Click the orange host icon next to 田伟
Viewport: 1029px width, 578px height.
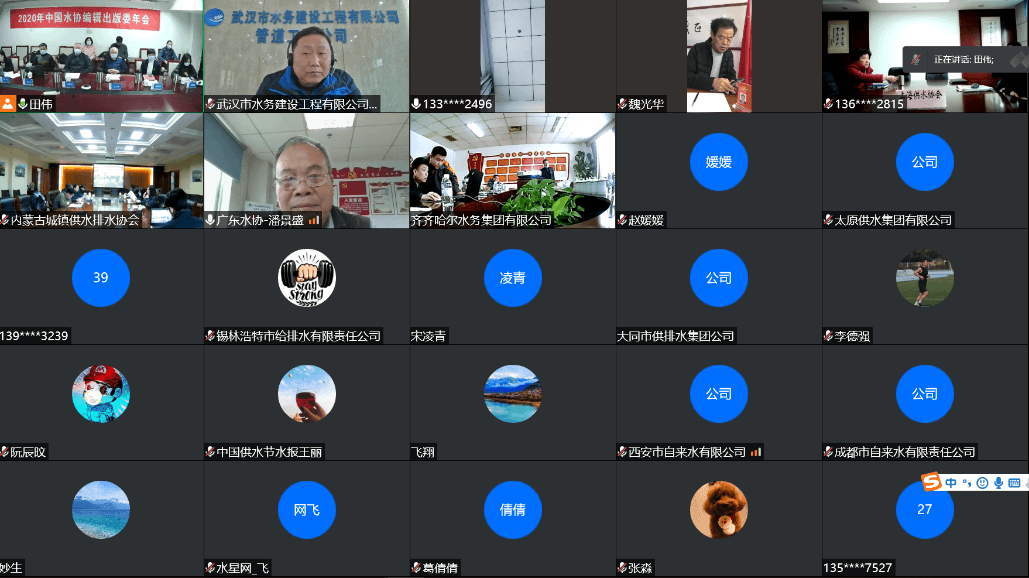[x=8, y=104]
